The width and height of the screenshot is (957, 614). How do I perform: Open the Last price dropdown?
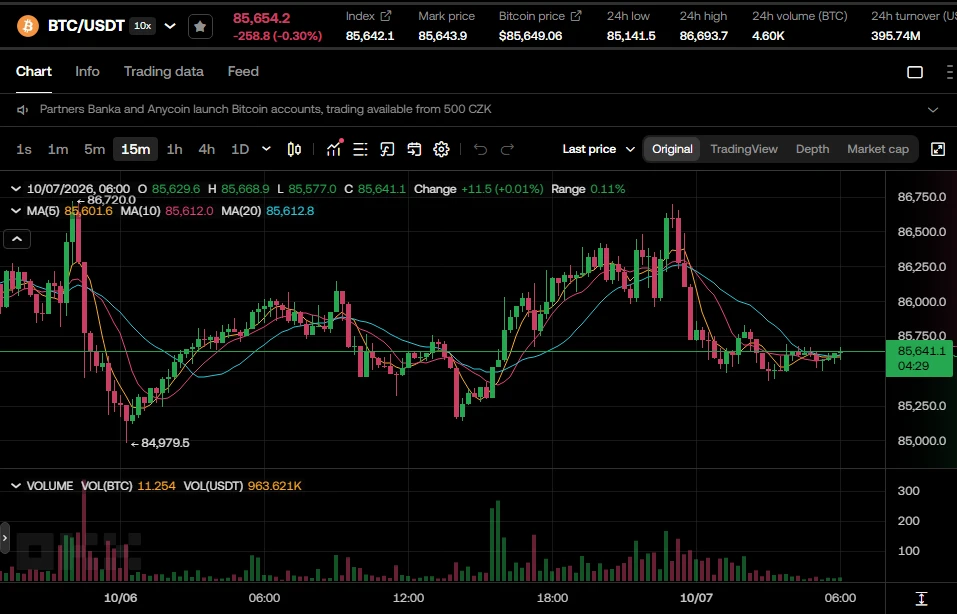pos(599,149)
